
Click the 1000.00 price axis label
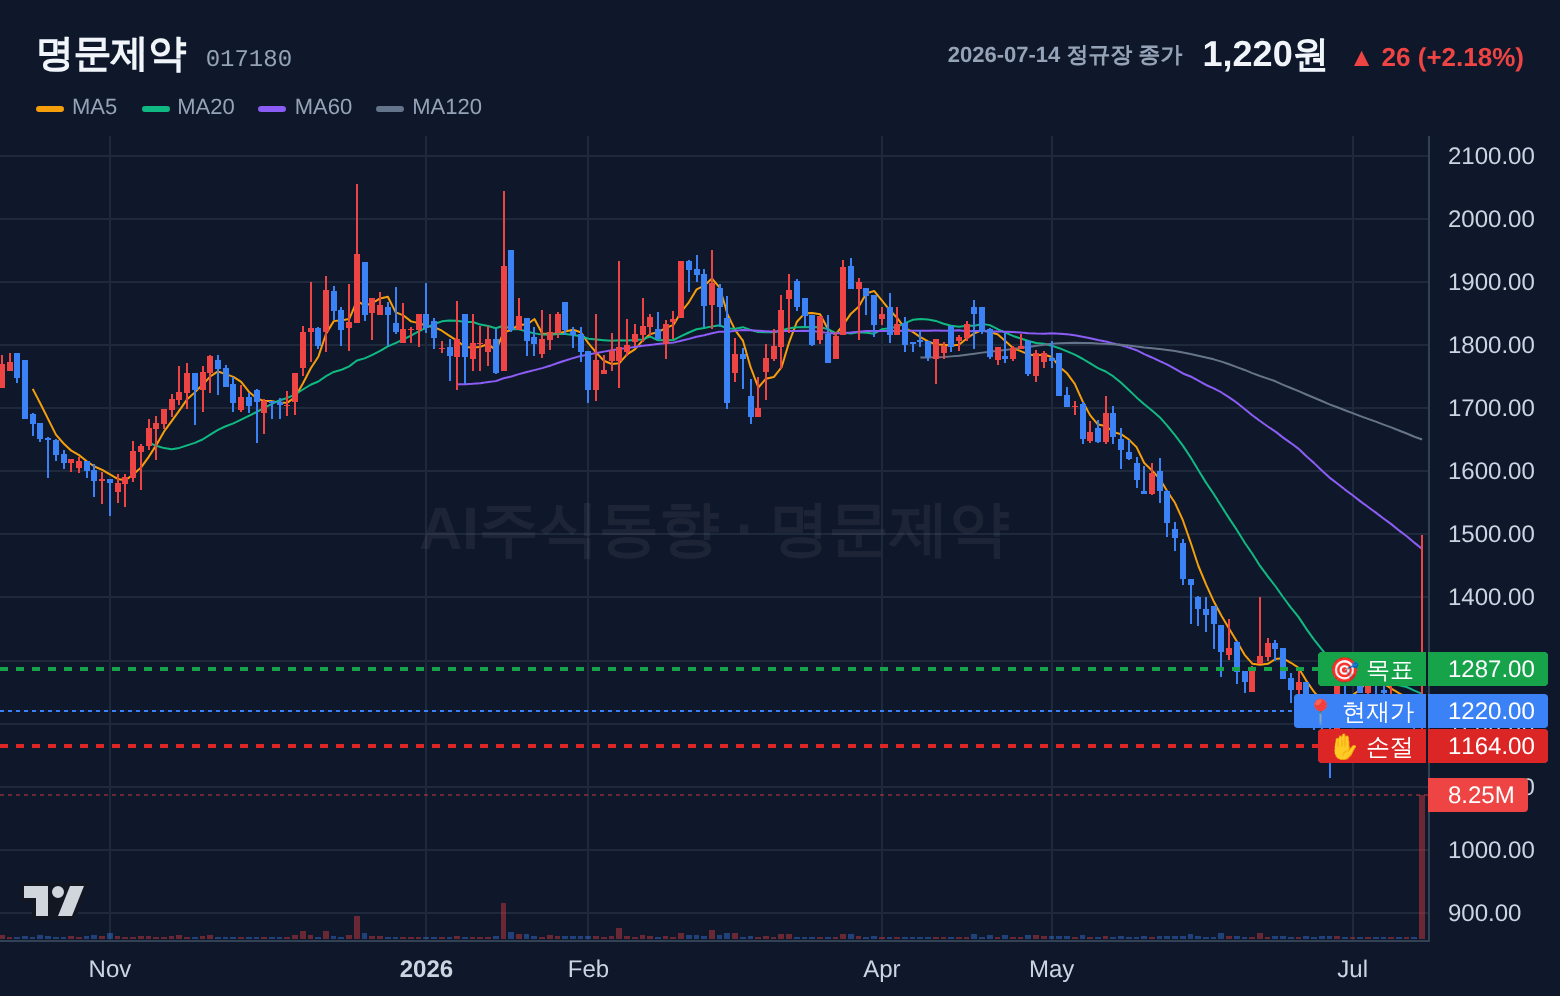[1491, 850]
